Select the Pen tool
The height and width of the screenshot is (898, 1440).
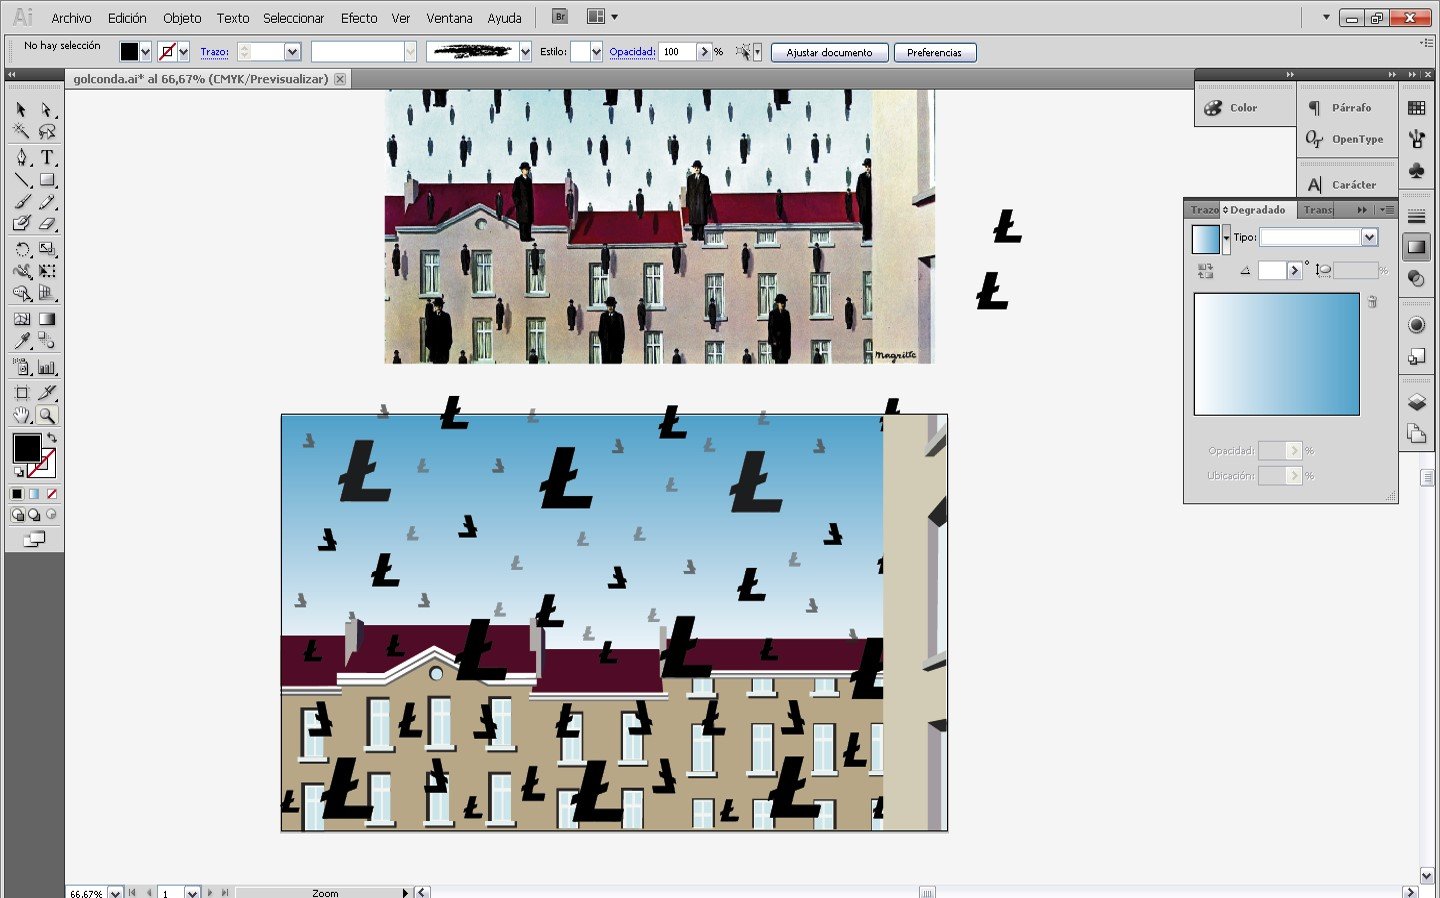click(21, 158)
